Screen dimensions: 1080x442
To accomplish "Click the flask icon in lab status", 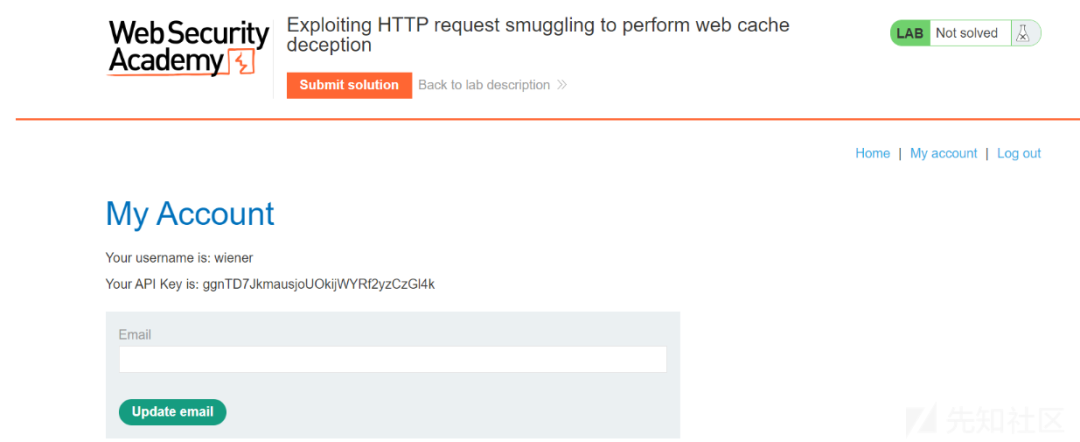I will 1023,33.
